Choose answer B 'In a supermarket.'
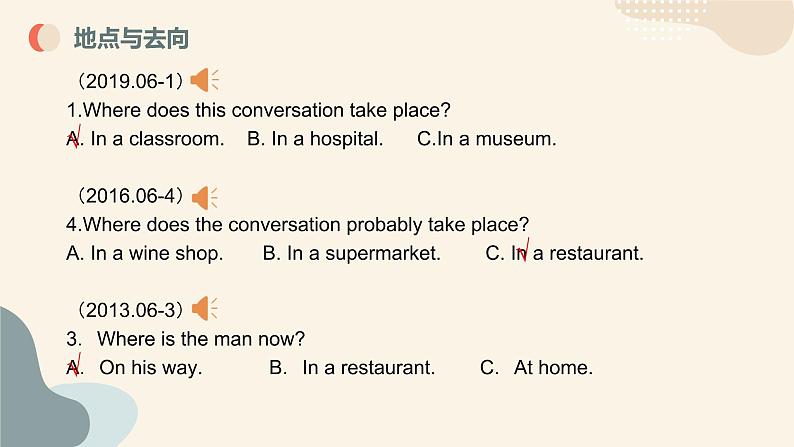 [351, 254]
